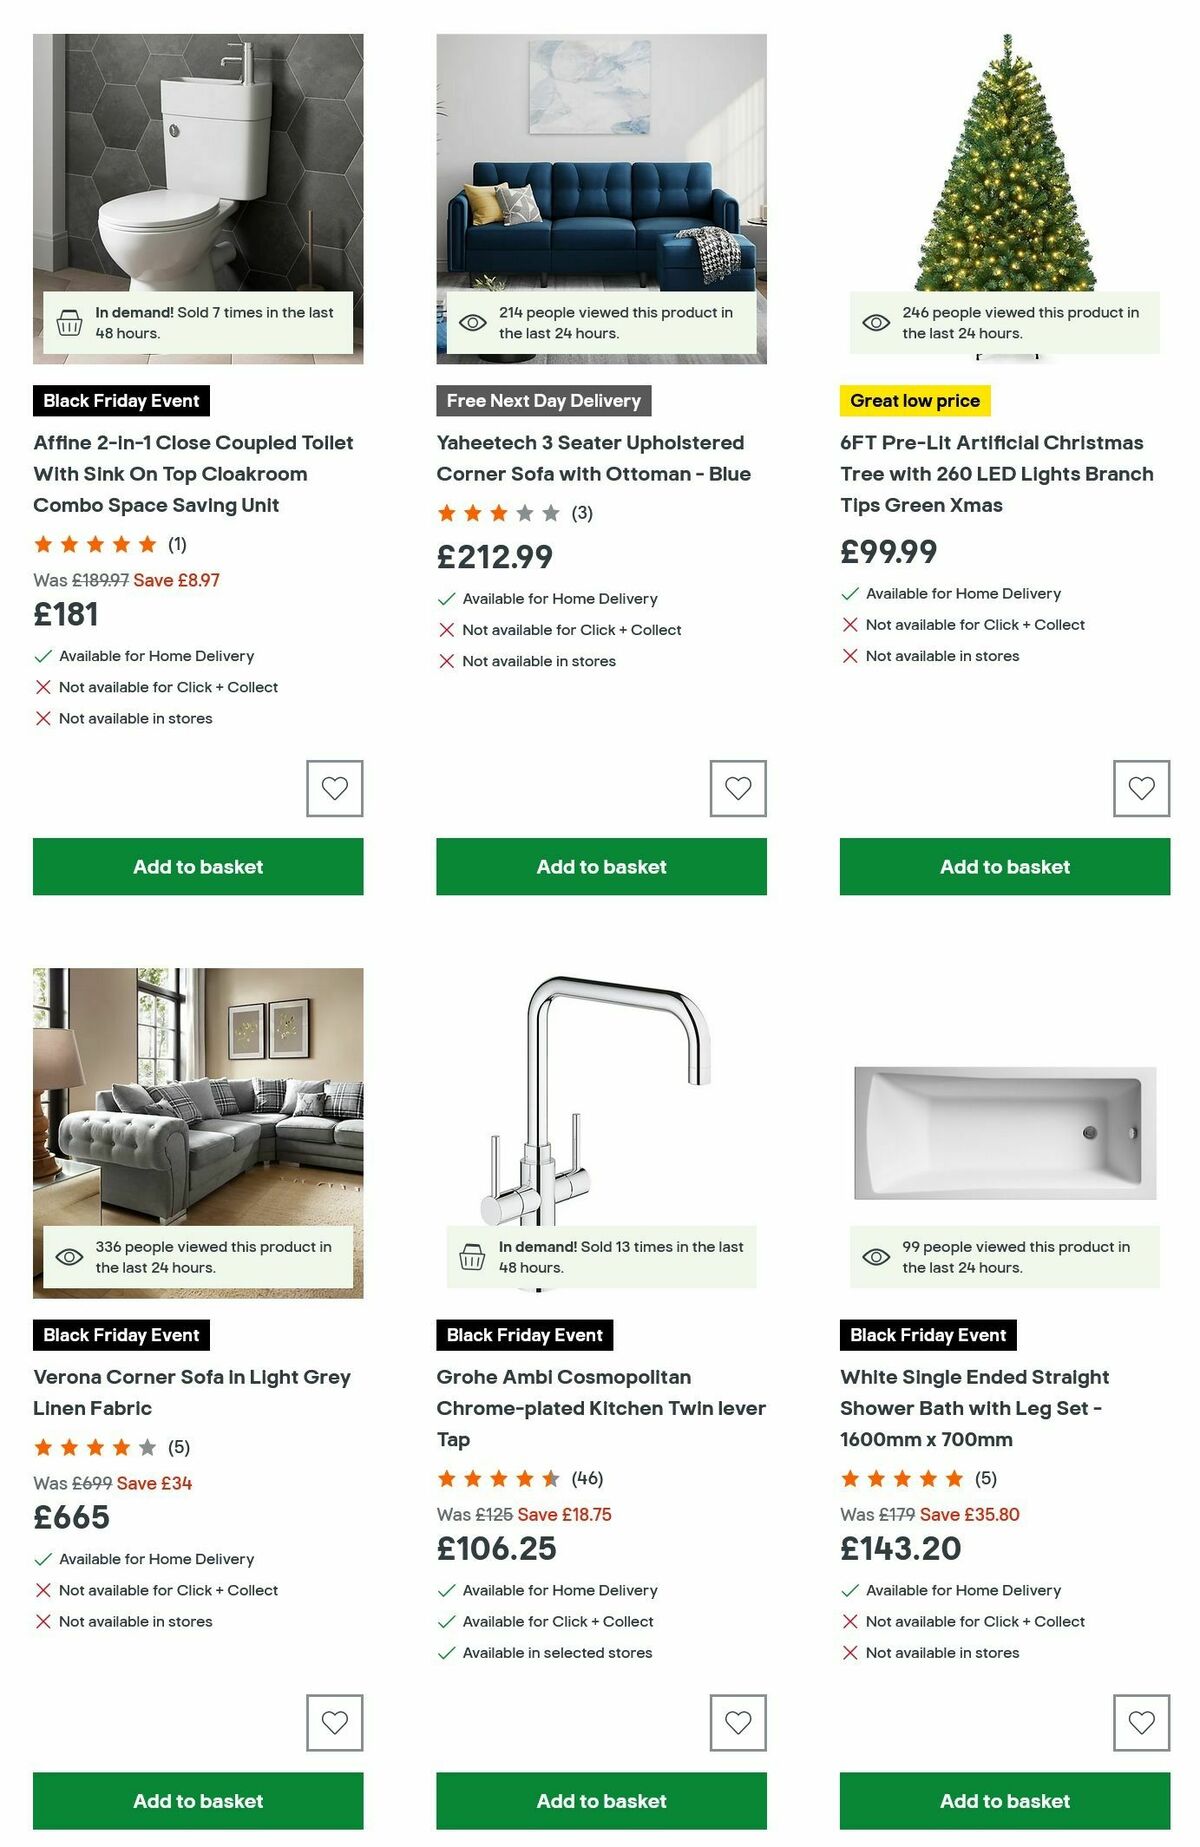Viewport: 1200px width, 1847px height.
Task: Open Verona Corner Sofa product listing
Action: tap(192, 1392)
